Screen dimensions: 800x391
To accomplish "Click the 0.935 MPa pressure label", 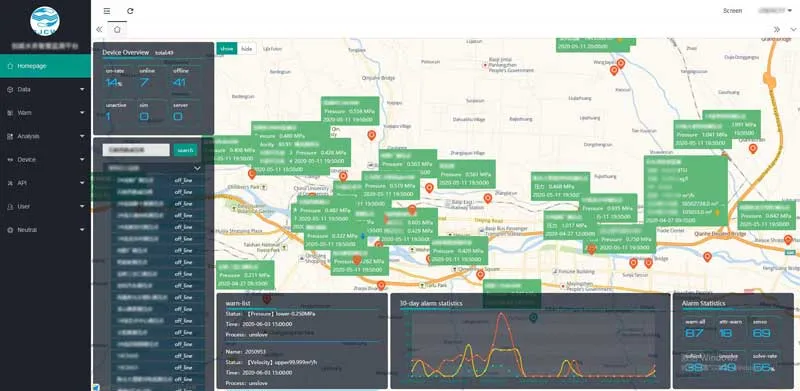I will click(x=608, y=208).
